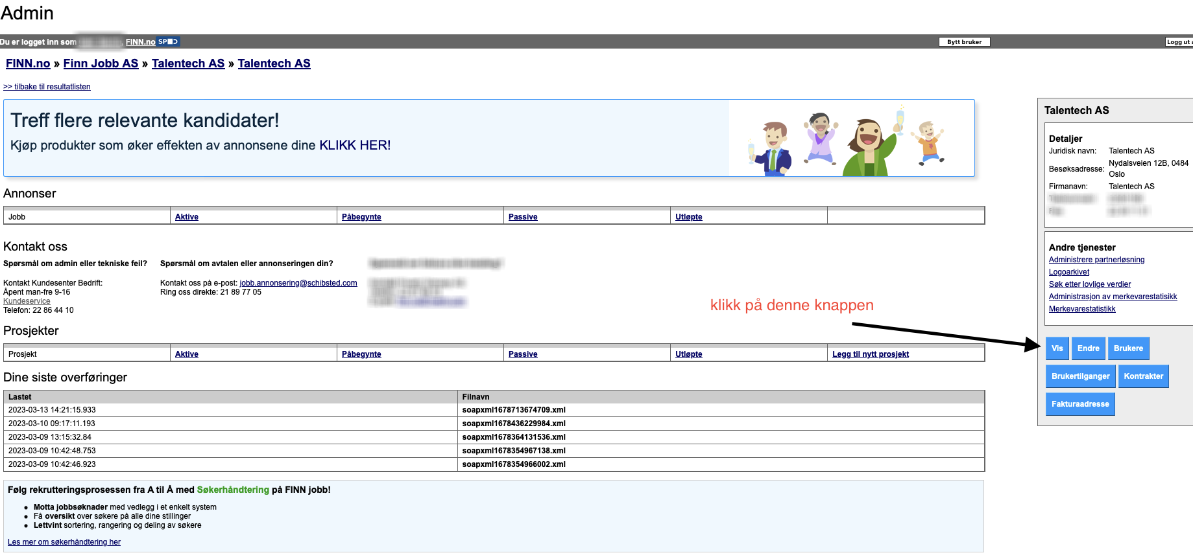Open Påbegynte in the Annonser Jobb row
Viewport: 1193px width, 555px height.
(x=361, y=217)
